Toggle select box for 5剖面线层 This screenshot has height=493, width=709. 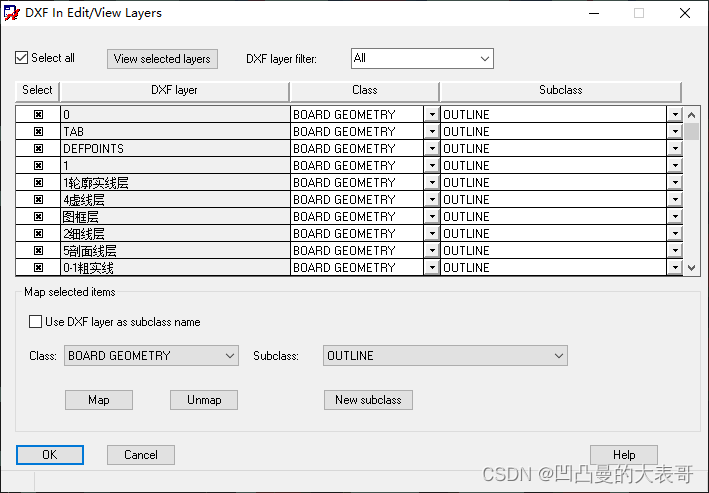[38, 251]
